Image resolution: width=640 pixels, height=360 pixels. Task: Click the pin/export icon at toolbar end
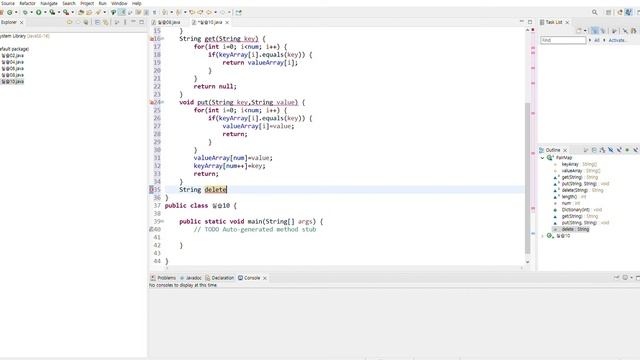(238, 12)
